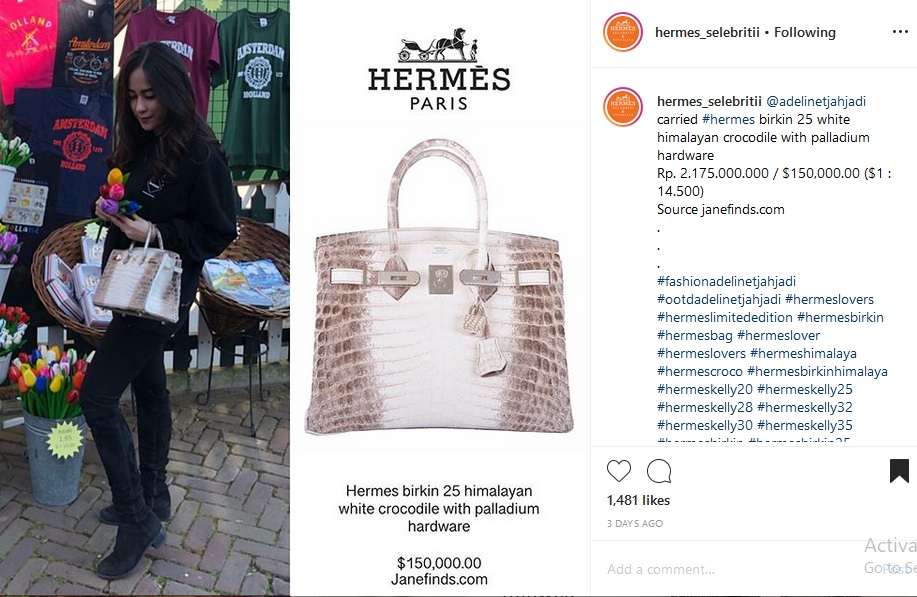This screenshot has height=597, width=917.
Task: Open hermes_selebritii username in header
Action: coord(707,33)
